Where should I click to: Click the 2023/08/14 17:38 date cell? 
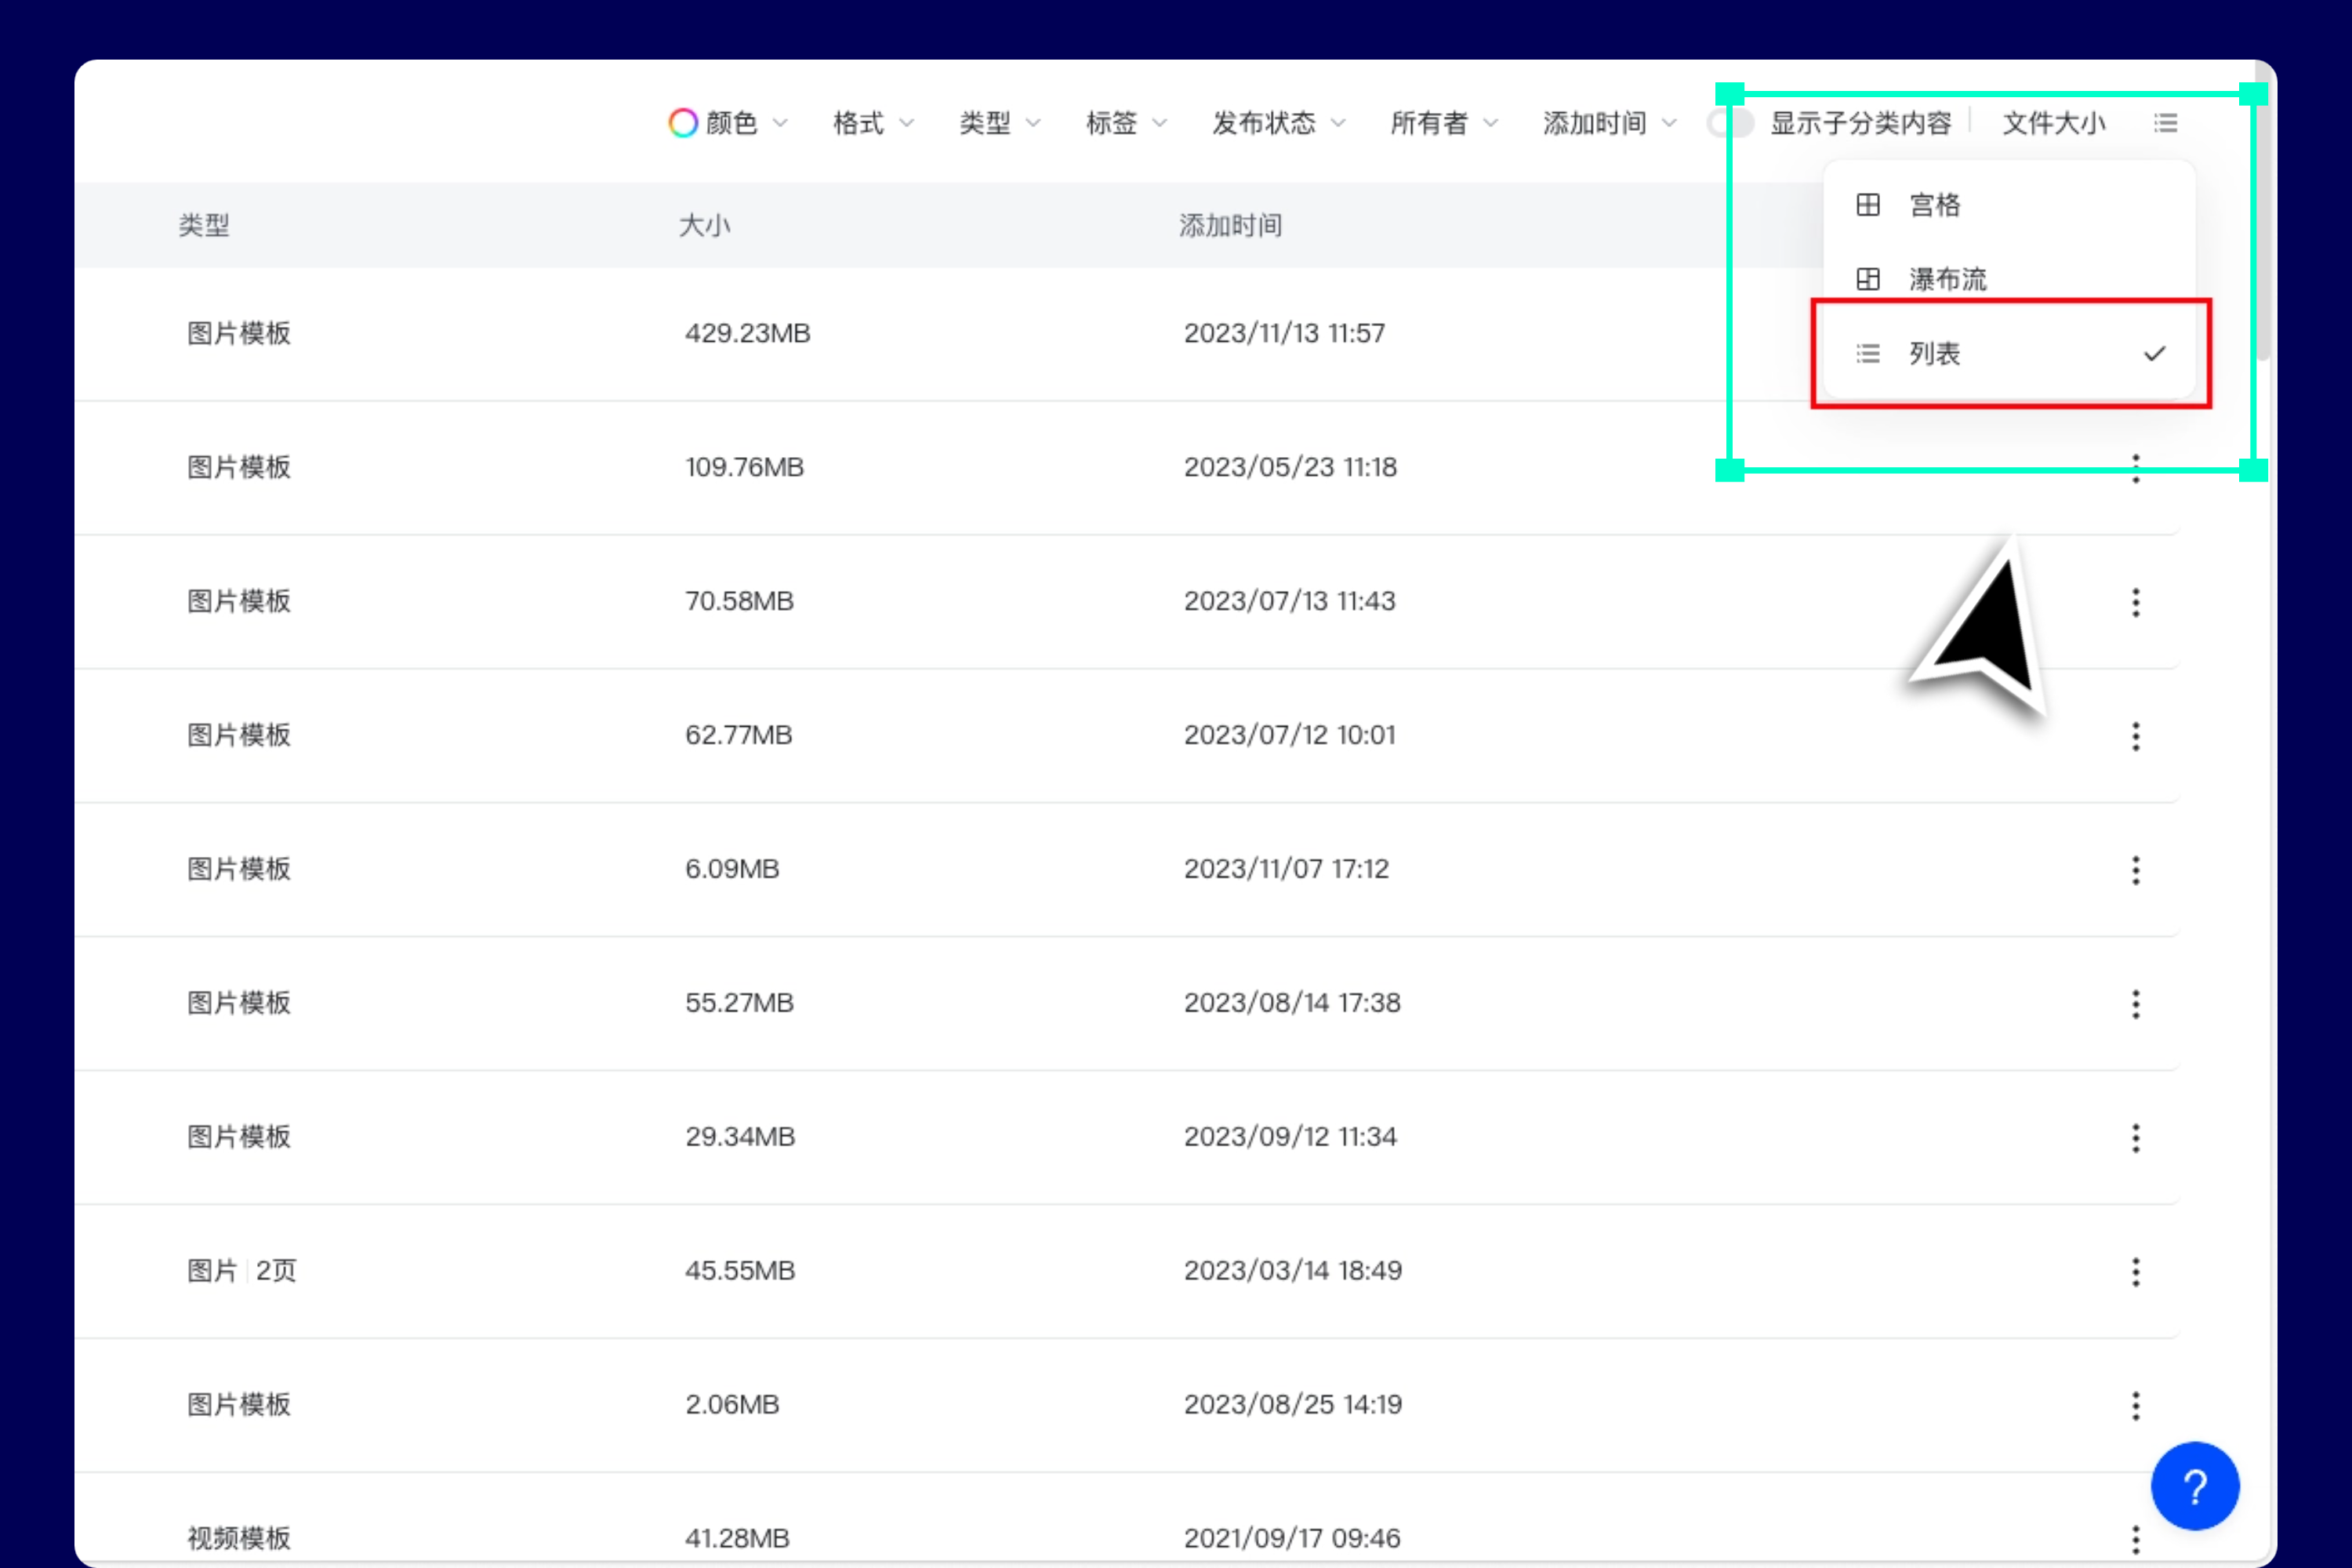pyautogui.click(x=1292, y=1003)
